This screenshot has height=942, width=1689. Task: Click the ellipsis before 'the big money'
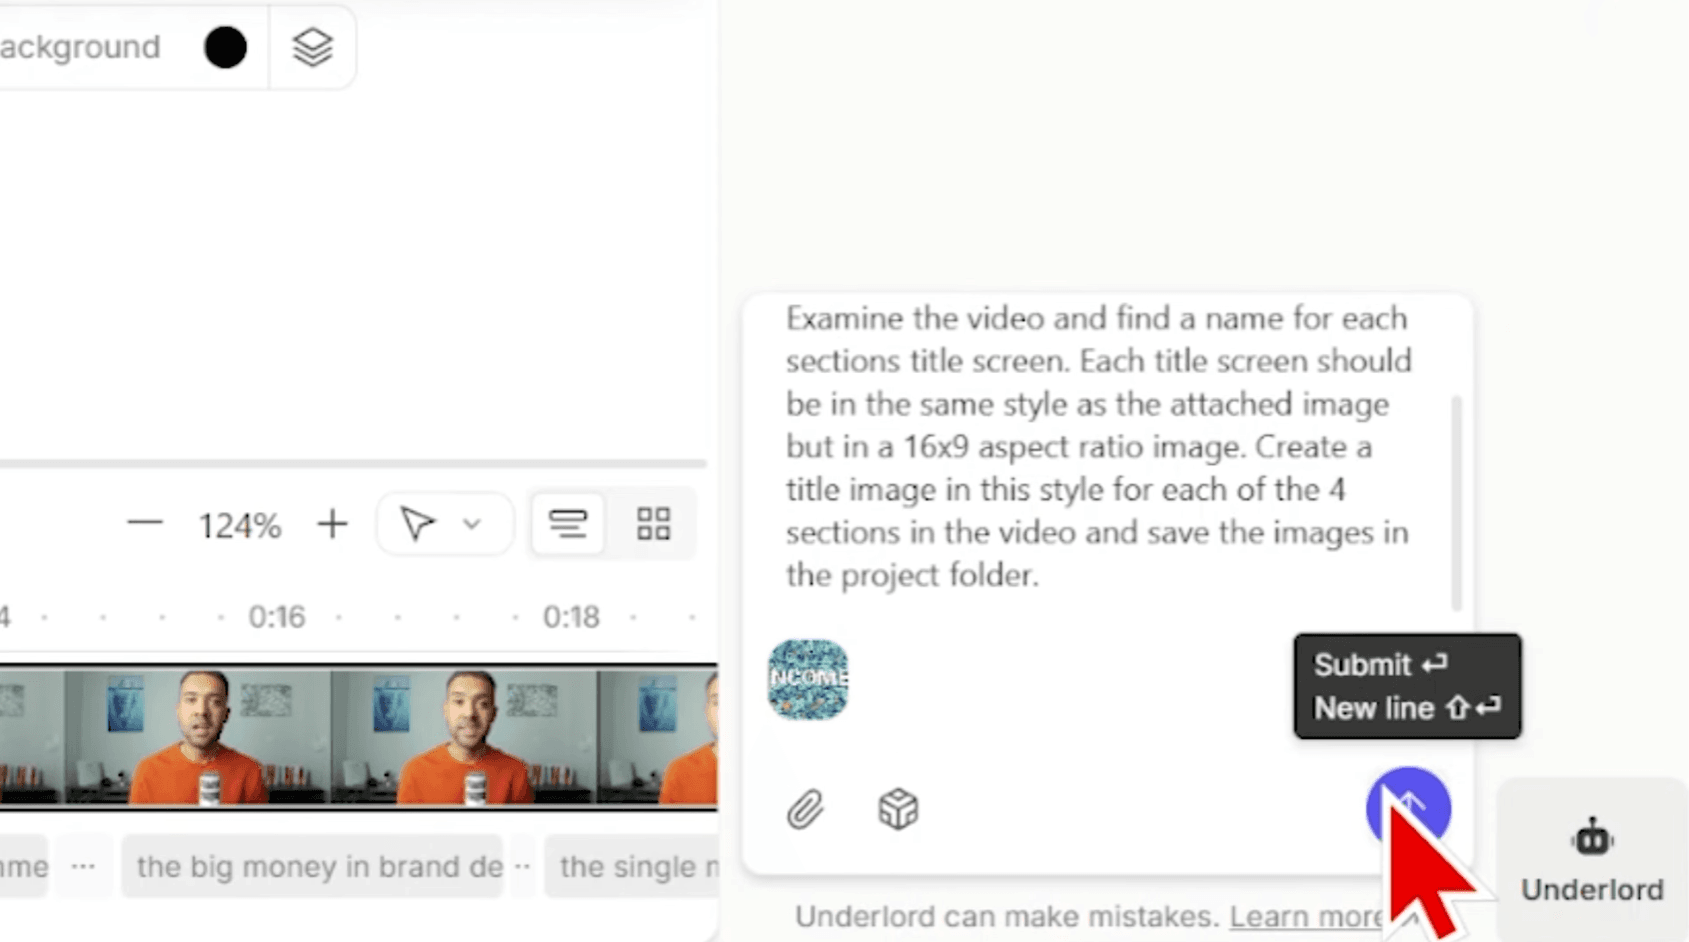84,866
